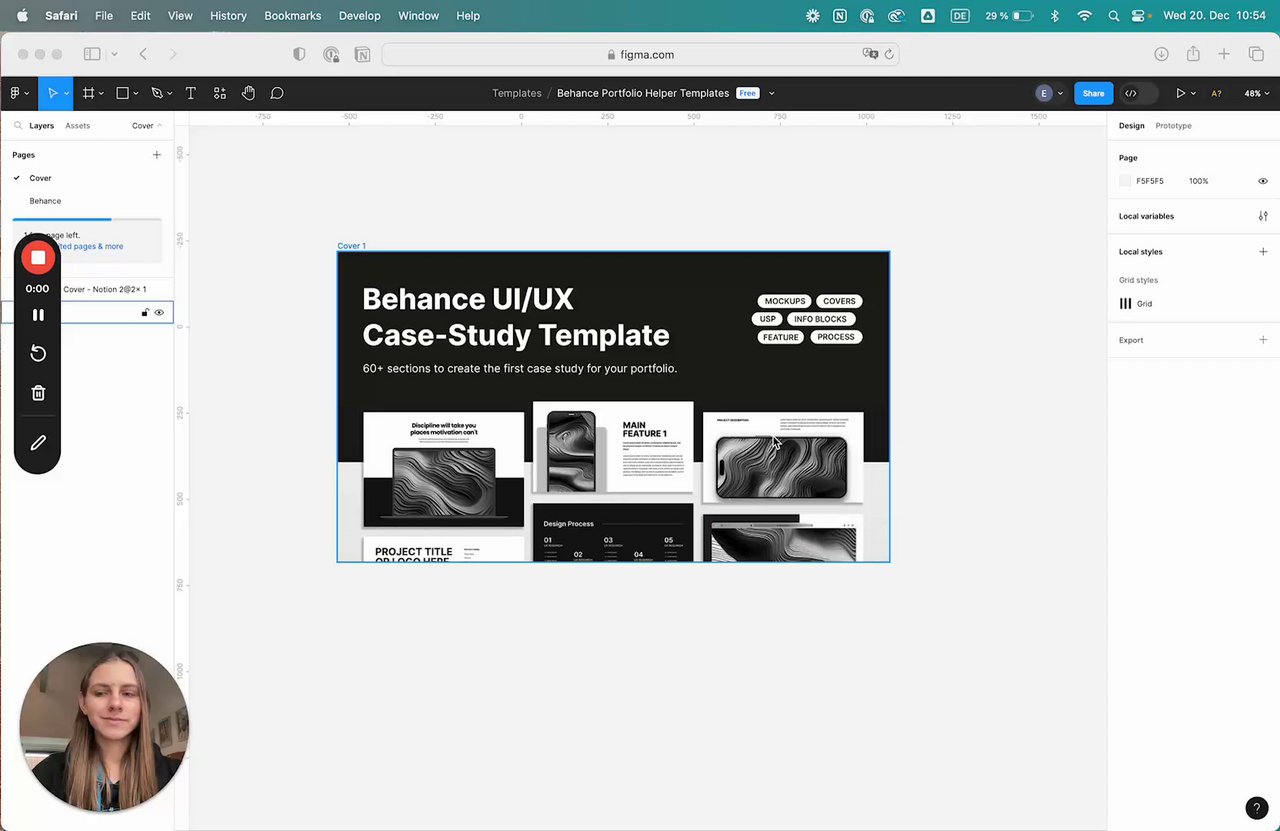This screenshot has height=831, width=1280.
Task: Open the Resources tool
Action: pyautogui.click(x=219, y=93)
